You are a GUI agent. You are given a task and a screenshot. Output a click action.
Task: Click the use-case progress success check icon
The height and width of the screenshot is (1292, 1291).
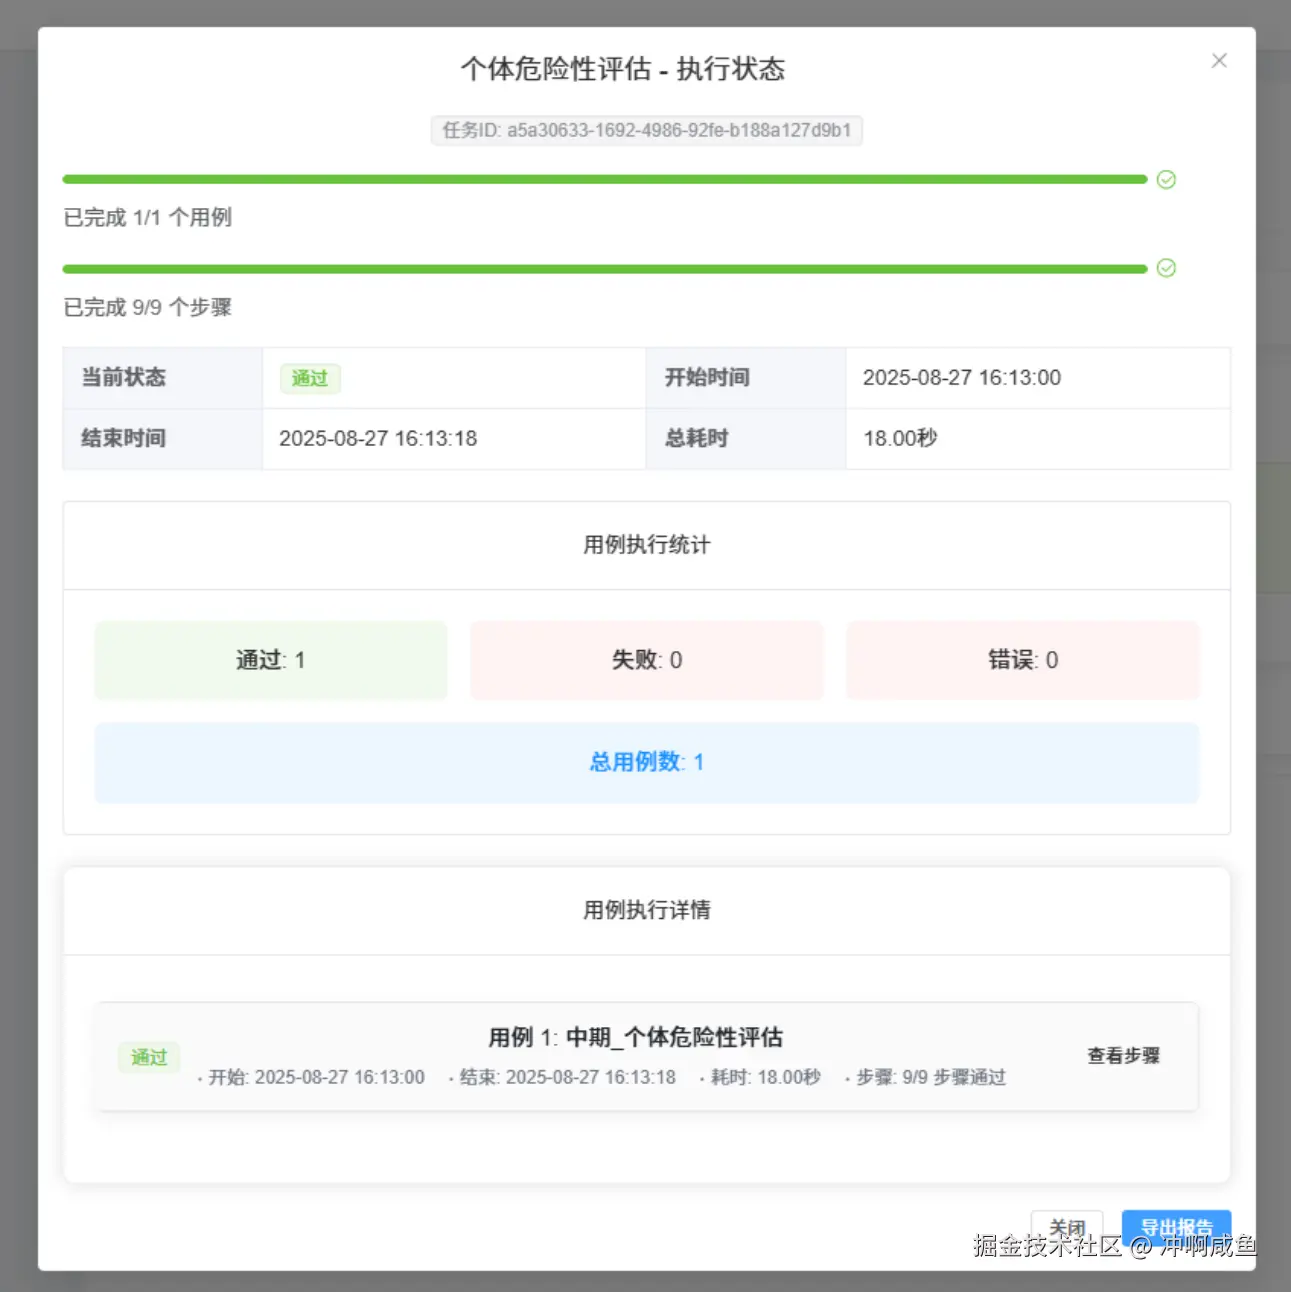click(1166, 180)
